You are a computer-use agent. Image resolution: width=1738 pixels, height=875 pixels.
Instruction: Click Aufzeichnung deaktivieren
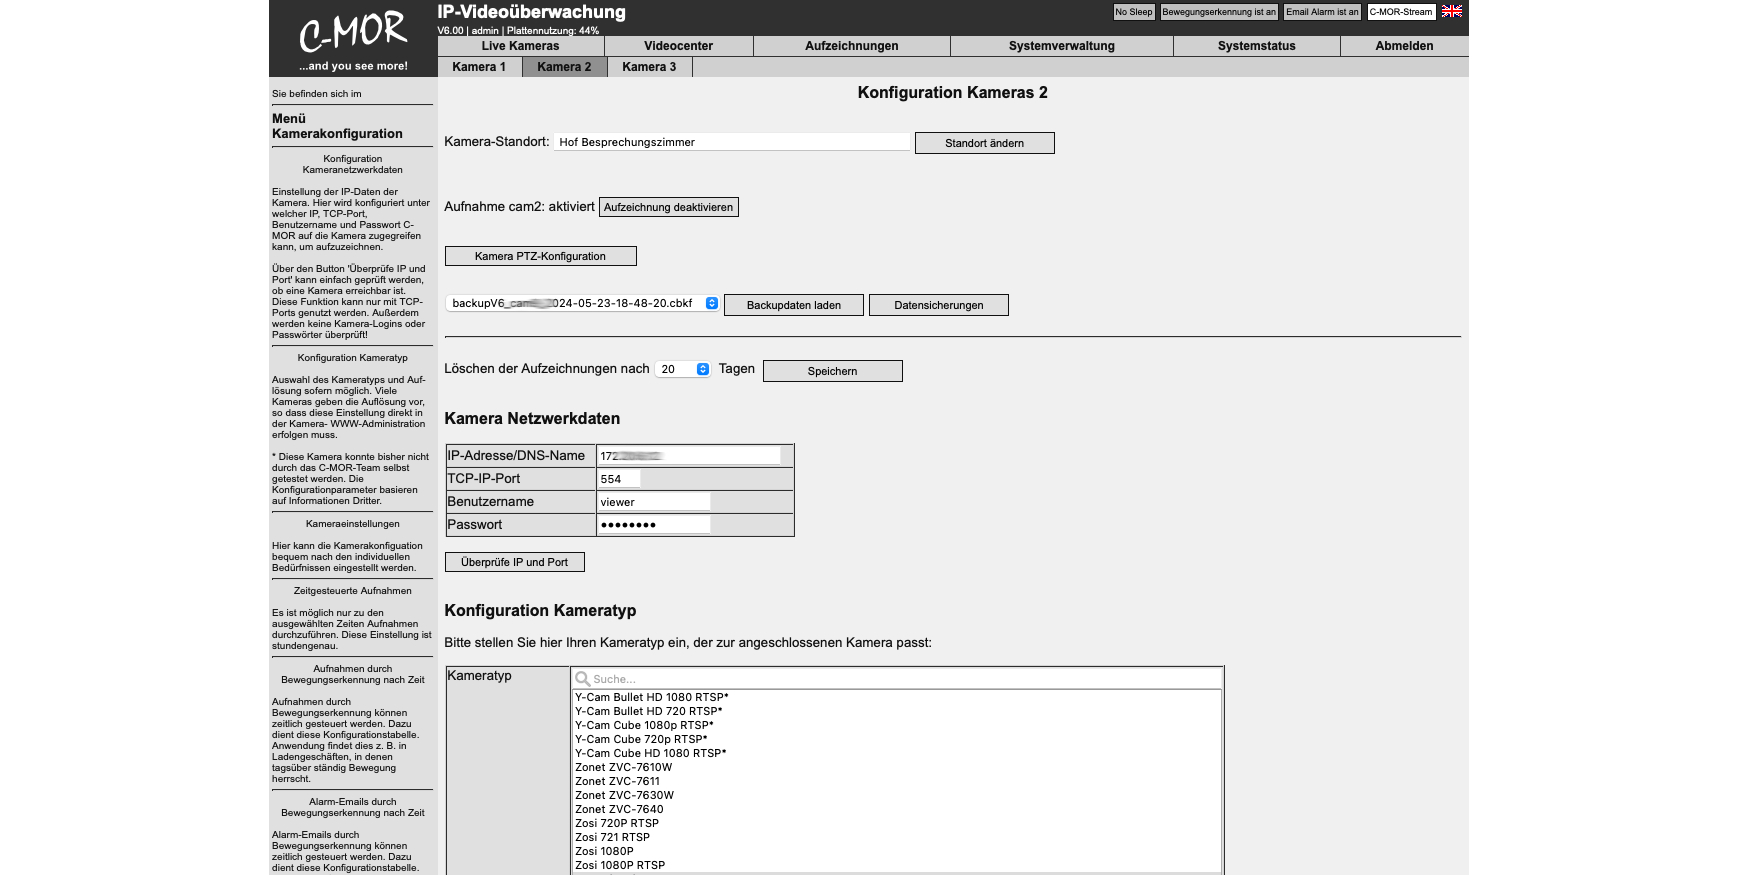pyautogui.click(x=668, y=208)
